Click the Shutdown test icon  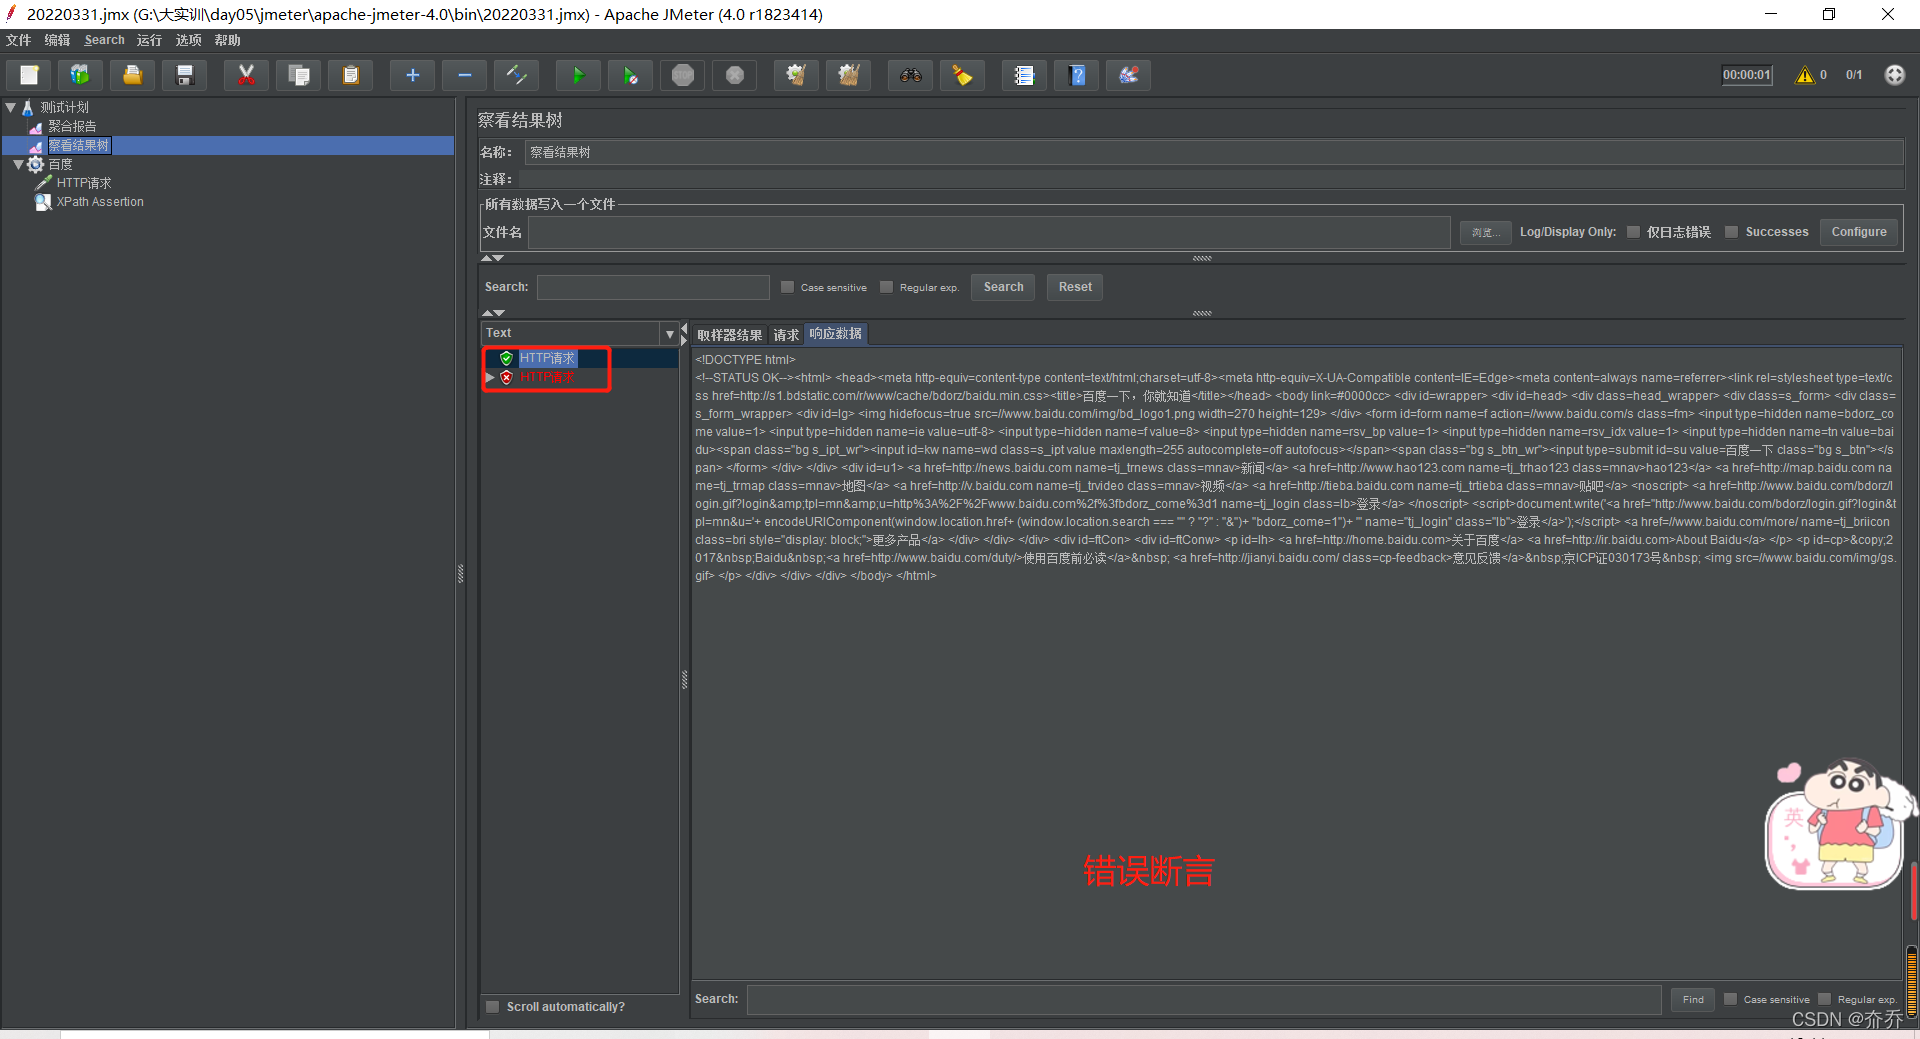735,75
